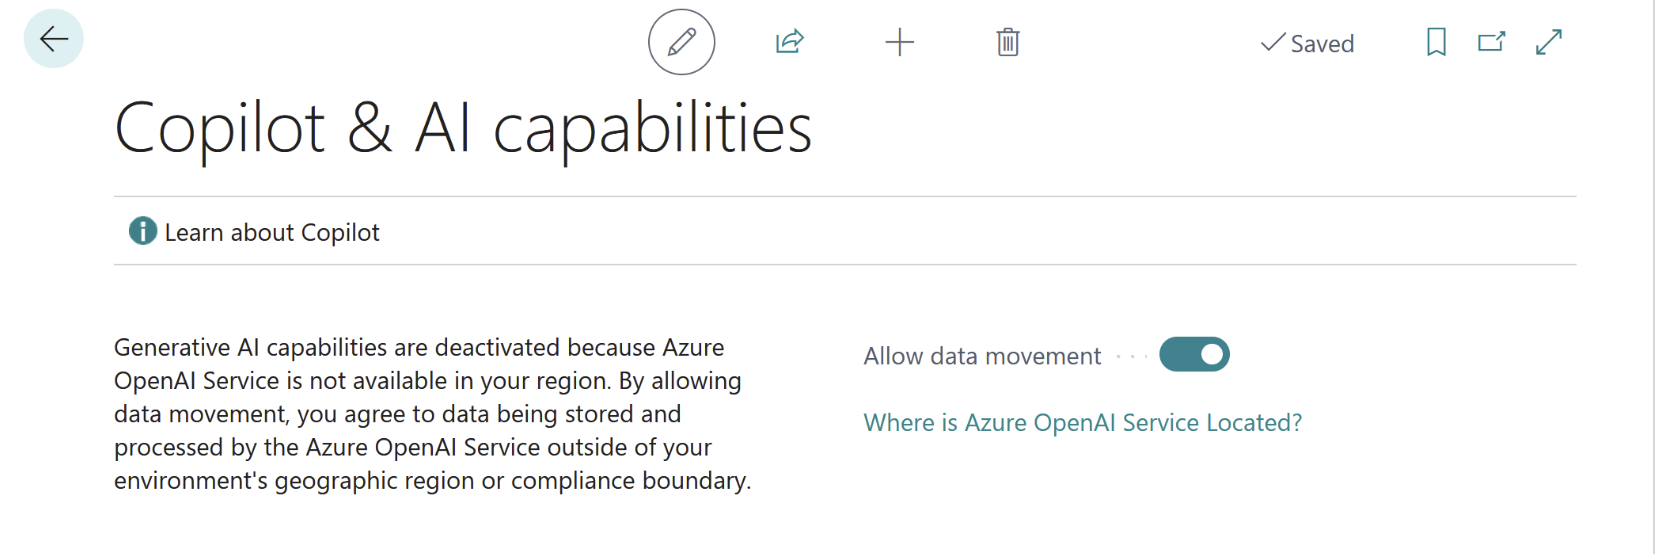Click the Saved status text

click(1322, 44)
